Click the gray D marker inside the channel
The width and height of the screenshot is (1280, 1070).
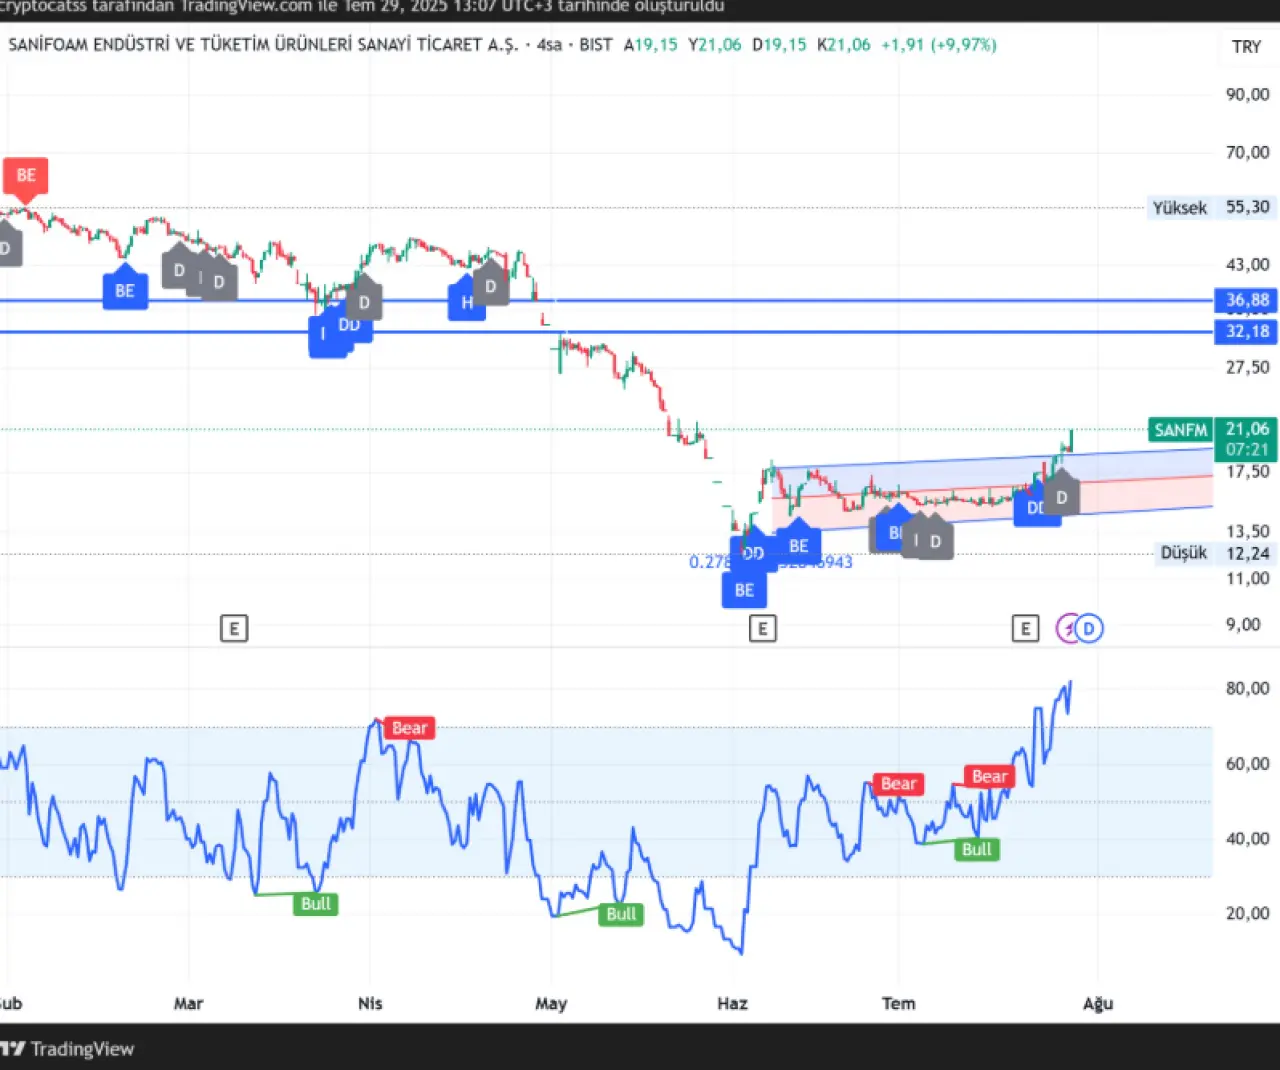click(1062, 497)
